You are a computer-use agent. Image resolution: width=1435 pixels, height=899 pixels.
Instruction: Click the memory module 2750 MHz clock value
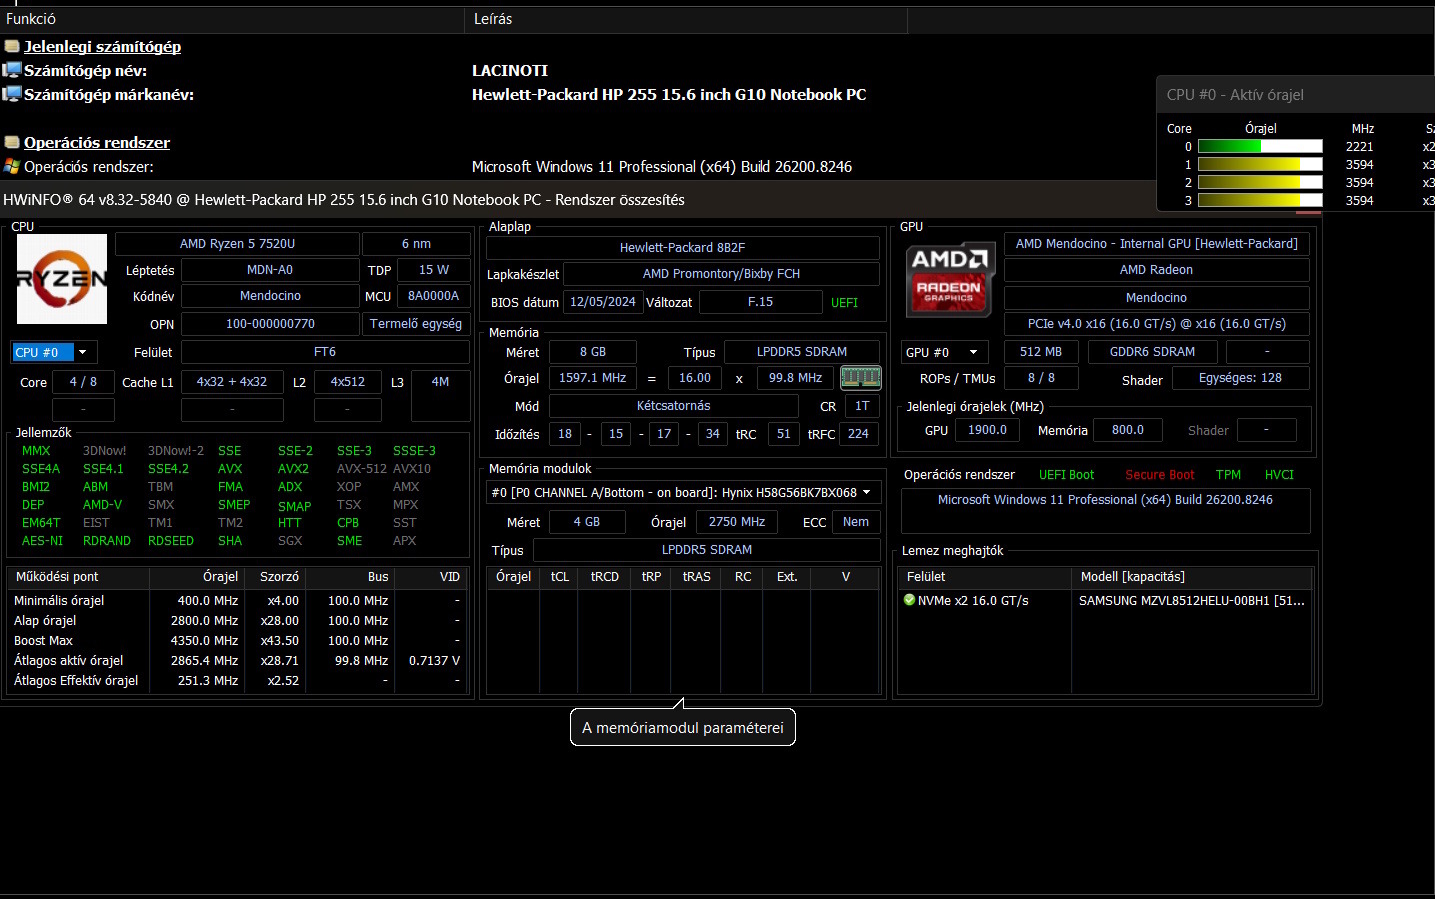737,522
